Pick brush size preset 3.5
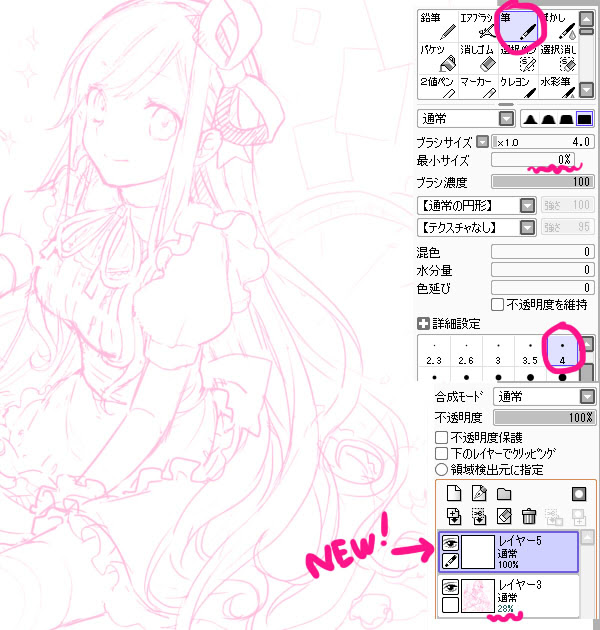This screenshot has width=600, height=630. 530,353
